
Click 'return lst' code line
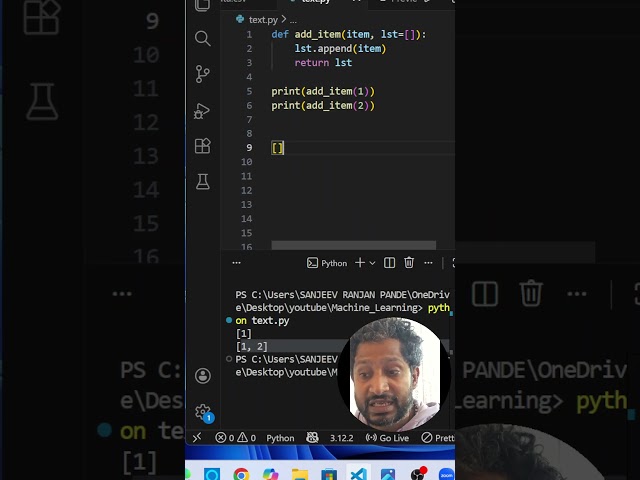pos(323,63)
